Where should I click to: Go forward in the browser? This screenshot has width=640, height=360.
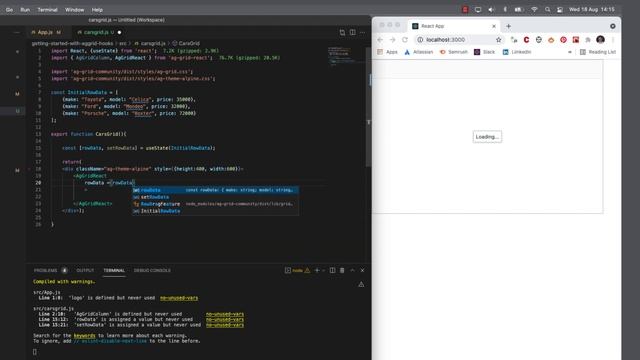[x=392, y=40]
